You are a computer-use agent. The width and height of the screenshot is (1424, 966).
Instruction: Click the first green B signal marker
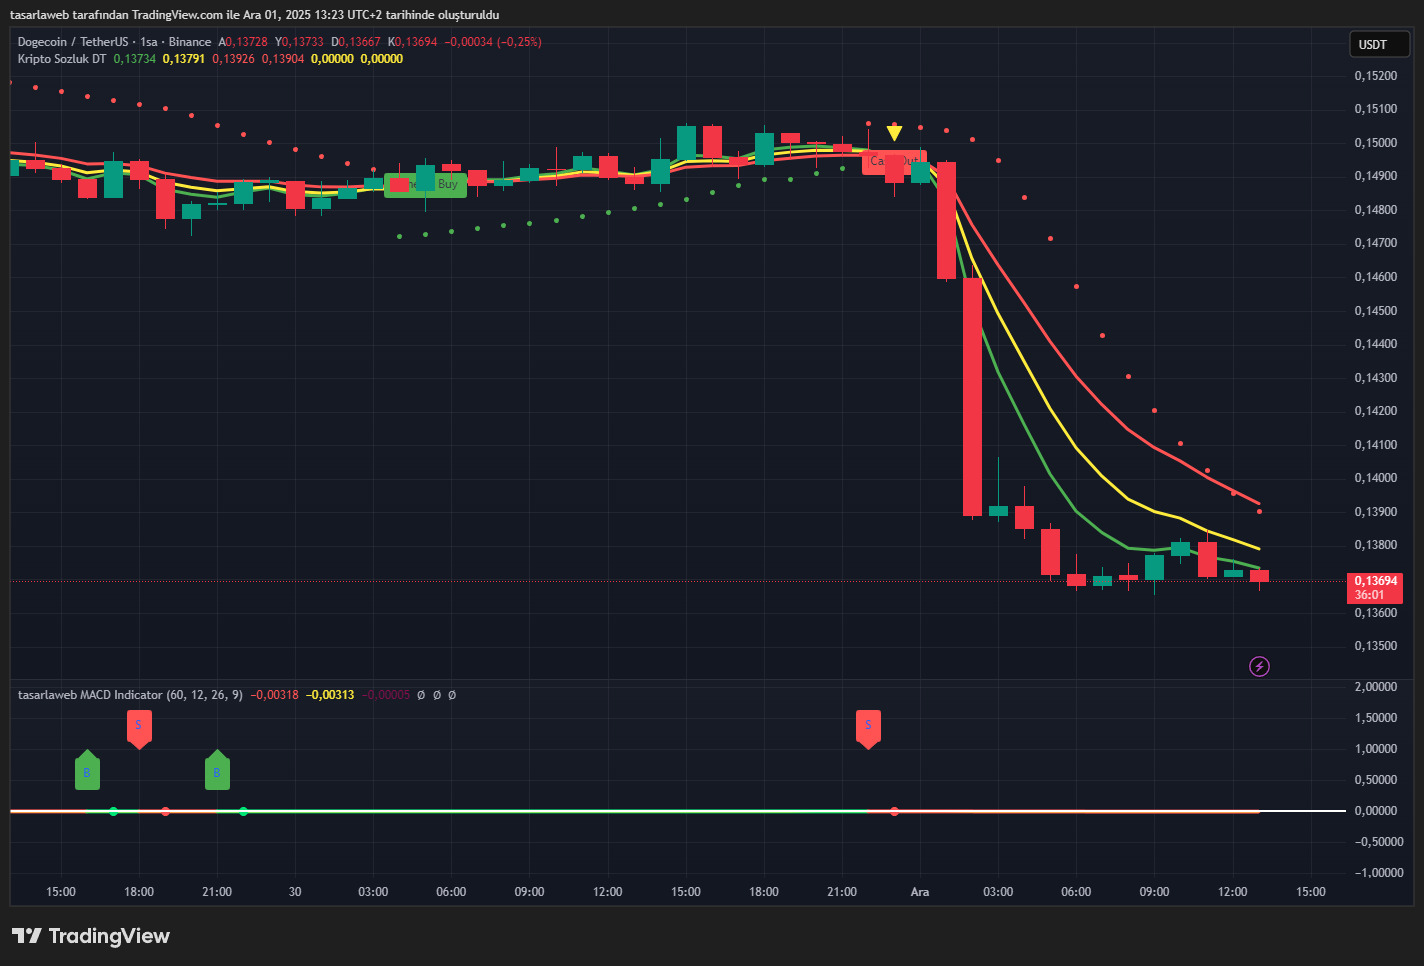click(87, 771)
